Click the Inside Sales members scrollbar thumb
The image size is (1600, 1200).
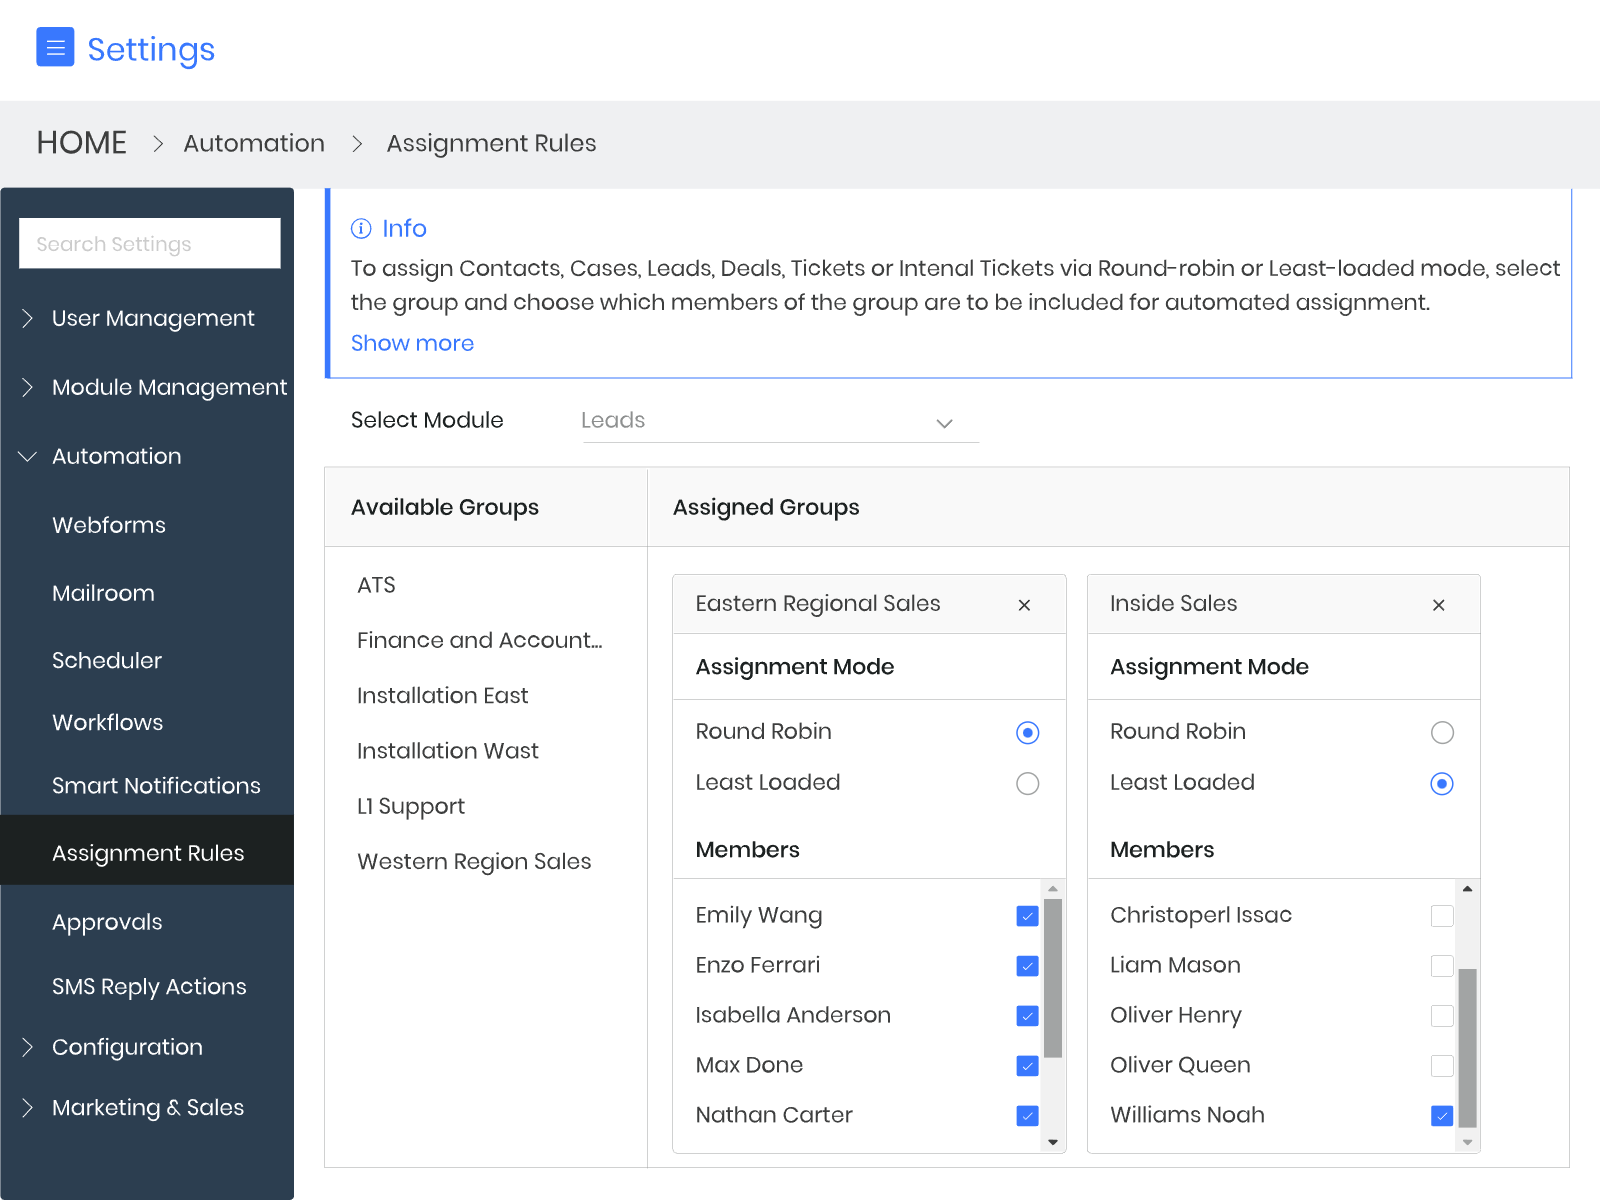(x=1467, y=1048)
